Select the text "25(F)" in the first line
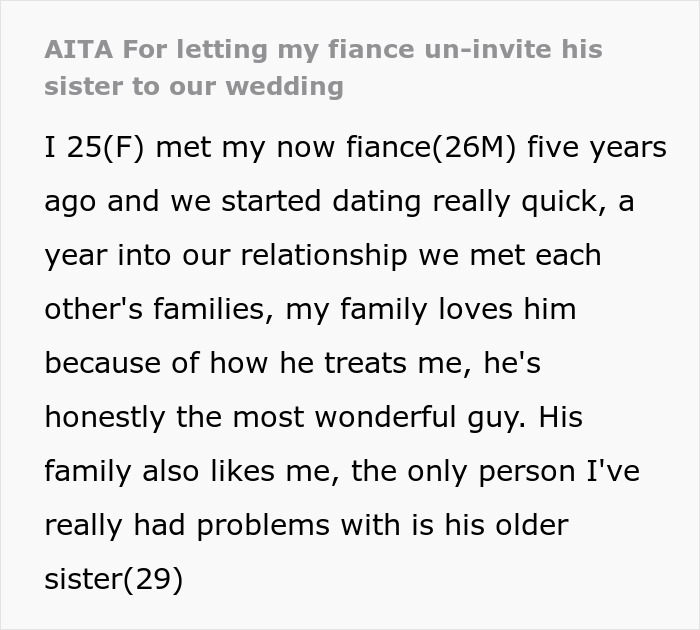 click(106, 147)
